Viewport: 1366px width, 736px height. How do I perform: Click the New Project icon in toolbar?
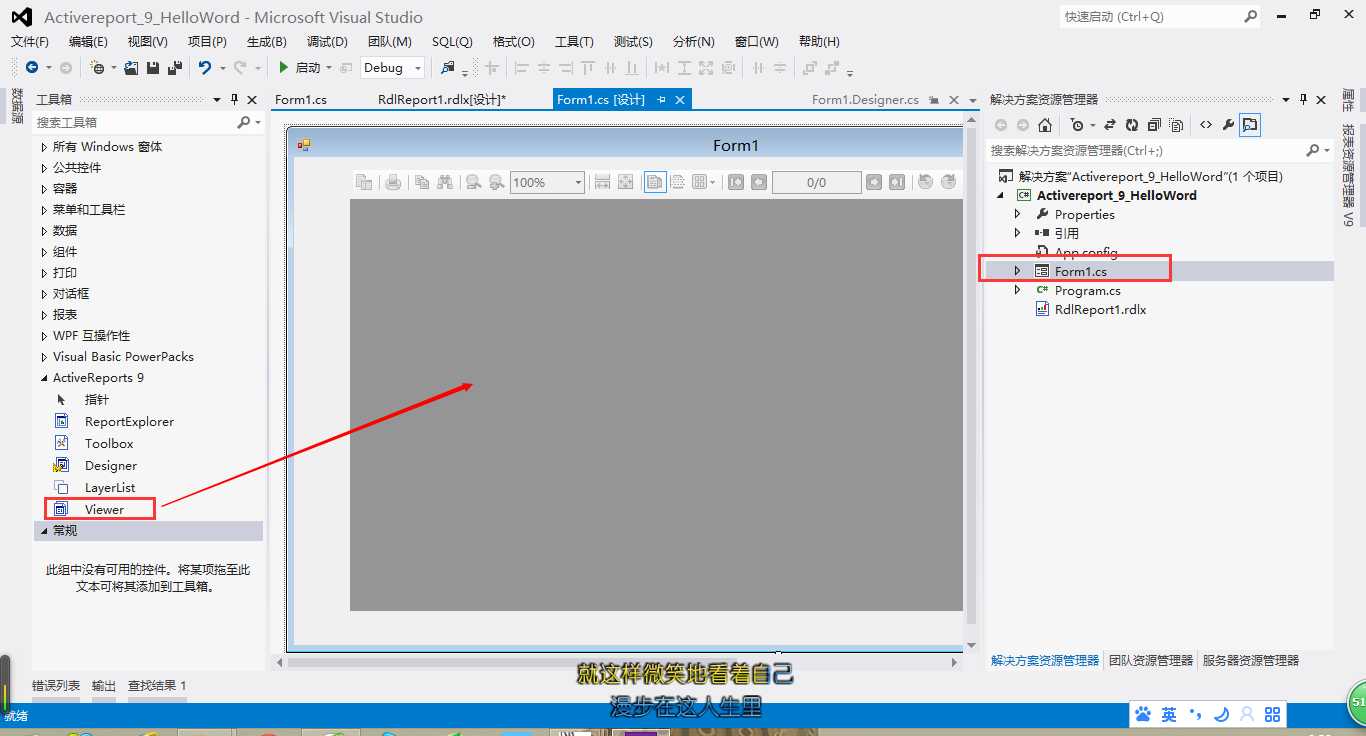[x=97, y=67]
